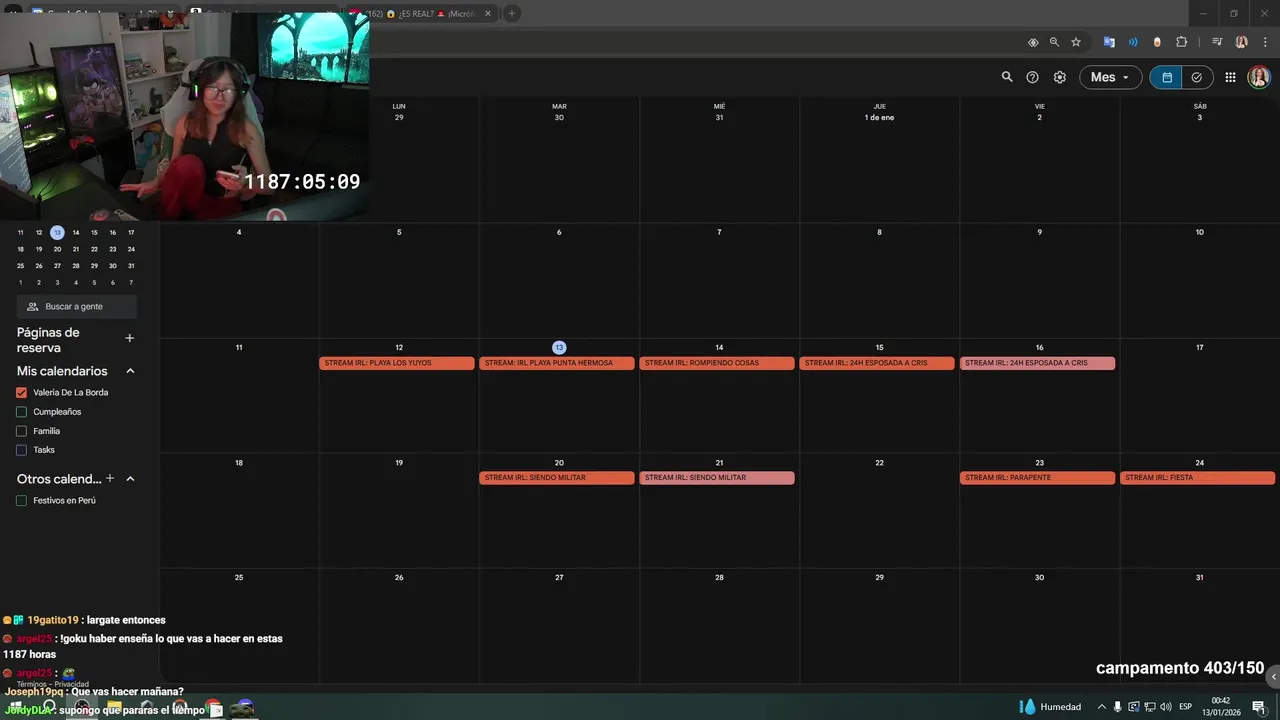
Task: Open event STREAM IRL: PARAPENTE
Action: [1037, 478]
